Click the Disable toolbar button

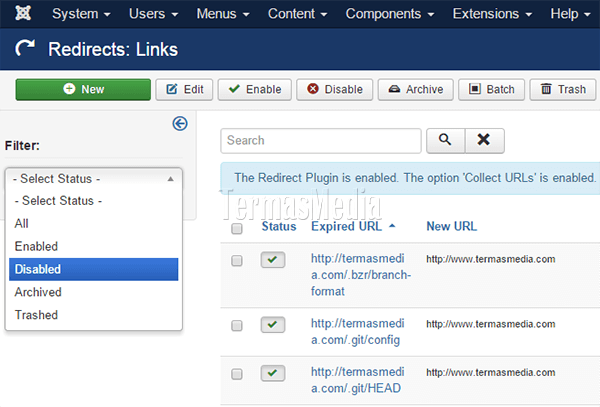[334, 90]
